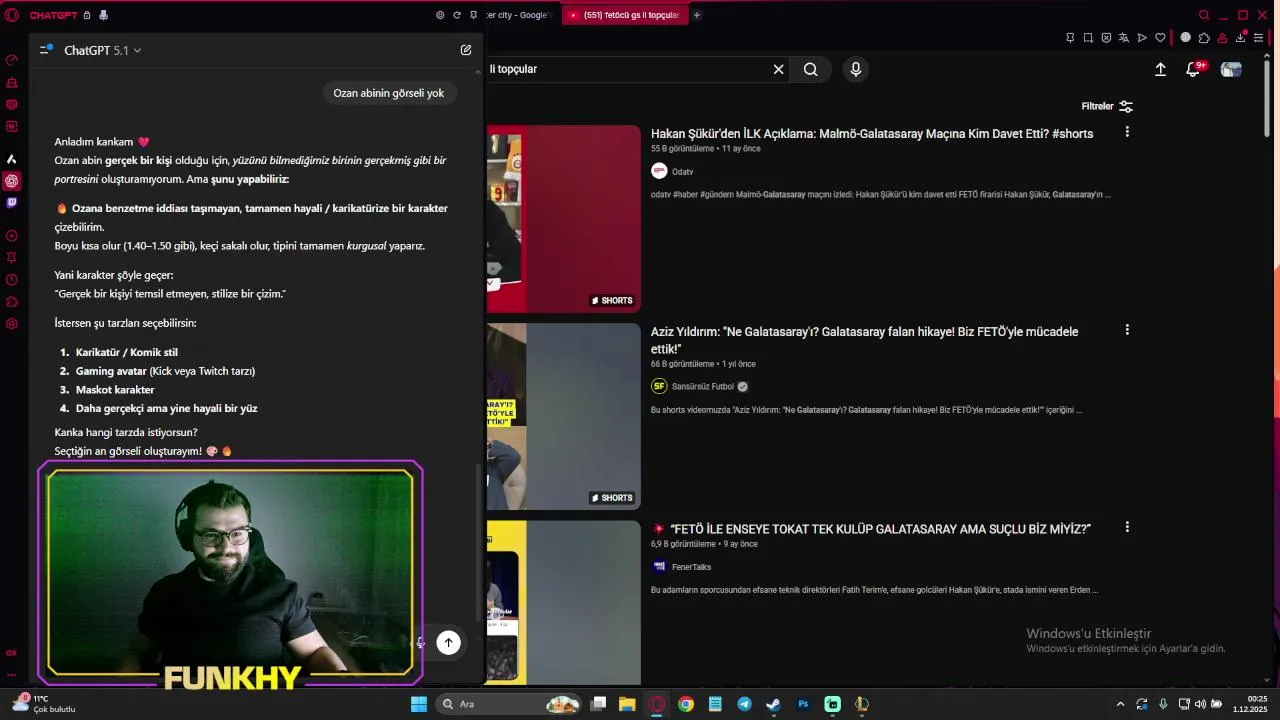Add page to bookmarks heart icon
The height and width of the screenshot is (720, 1280).
pos(1160,38)
